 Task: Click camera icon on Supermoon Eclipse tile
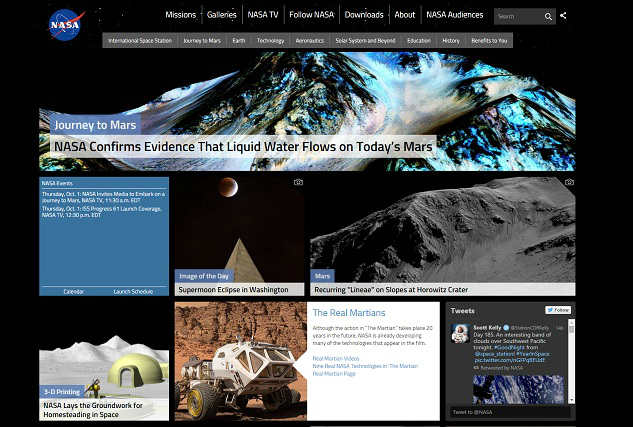point(298,182)
